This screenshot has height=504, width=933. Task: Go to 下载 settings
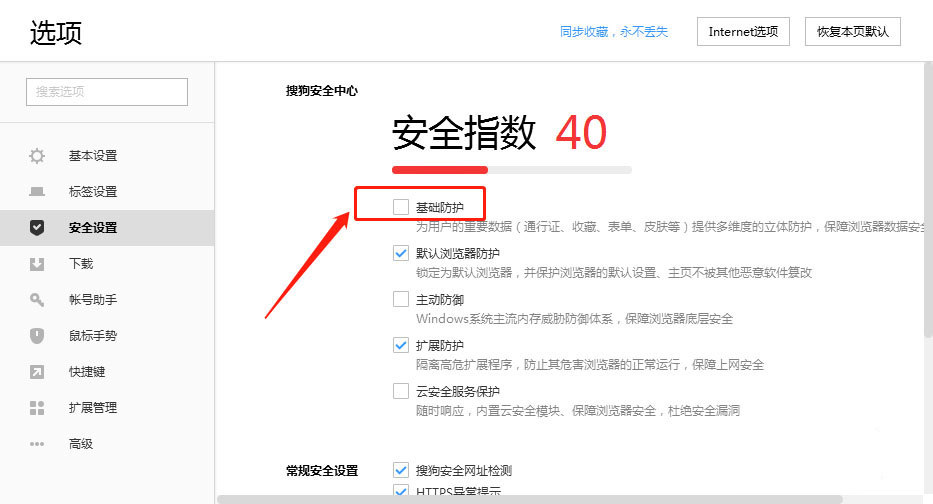(x=107, y=264)
